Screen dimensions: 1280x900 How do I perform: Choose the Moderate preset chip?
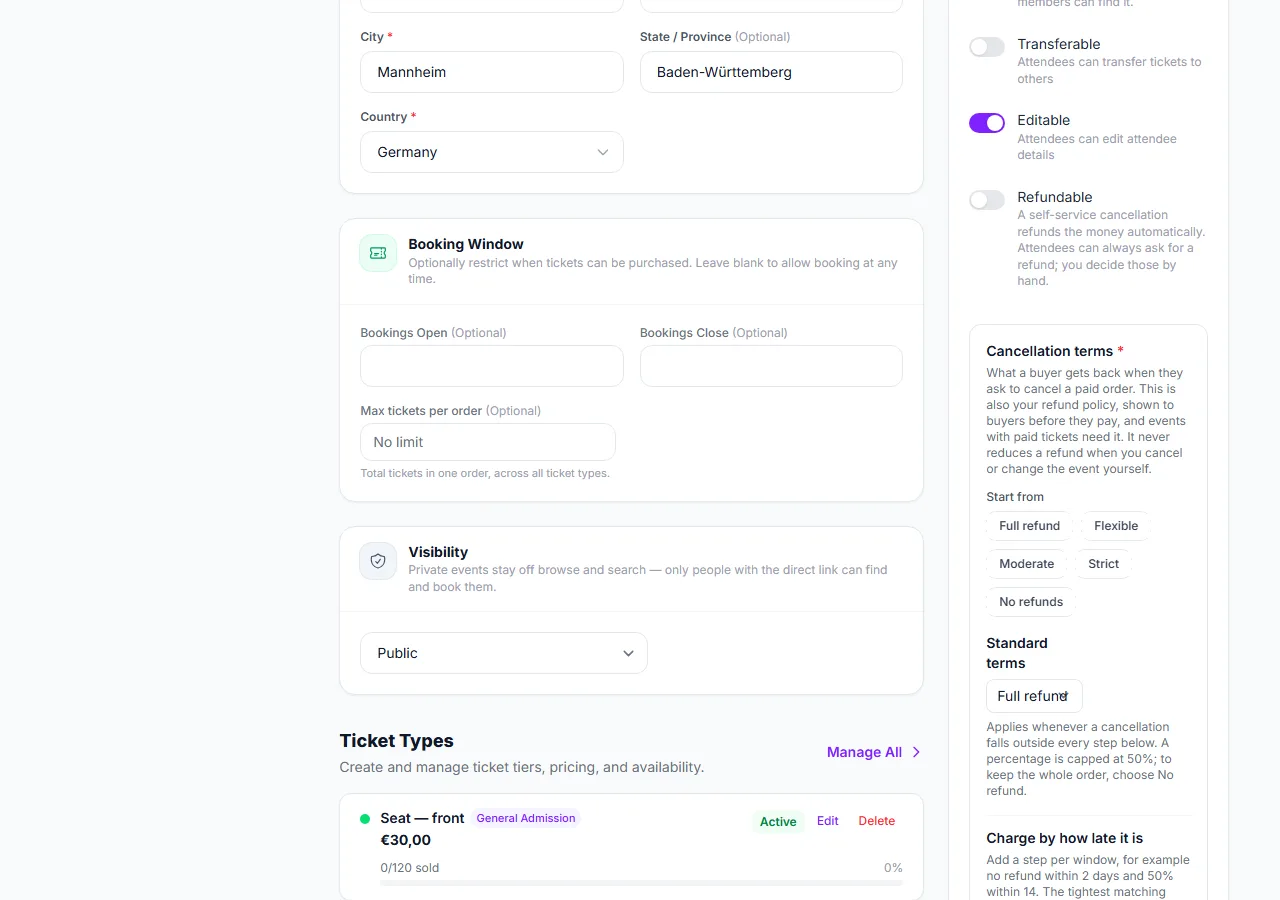(x=1026, y=564)
